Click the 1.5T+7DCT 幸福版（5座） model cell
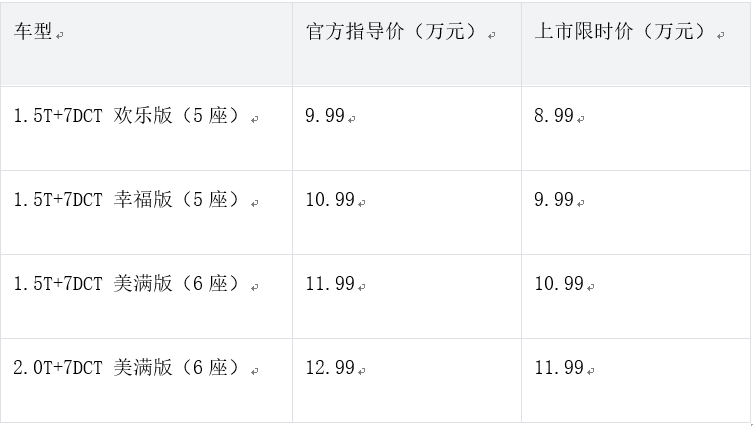 coord(130,200)
